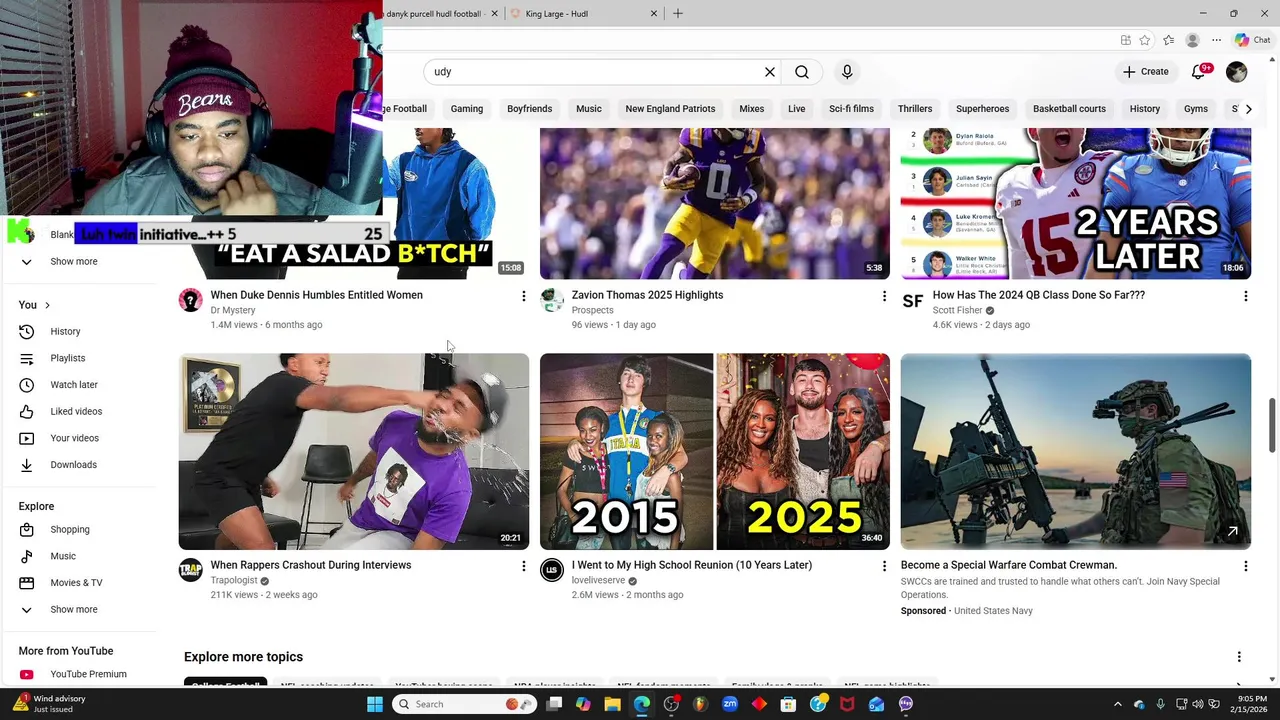Open browser Copilot Chat button

point(1252,40)
